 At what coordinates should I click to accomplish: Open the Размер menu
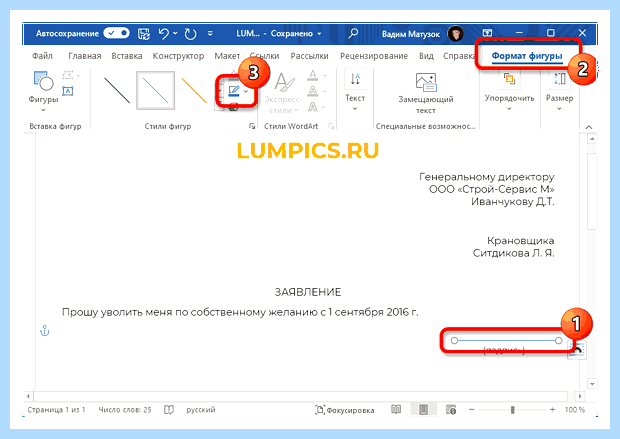(x=559, y=91)
